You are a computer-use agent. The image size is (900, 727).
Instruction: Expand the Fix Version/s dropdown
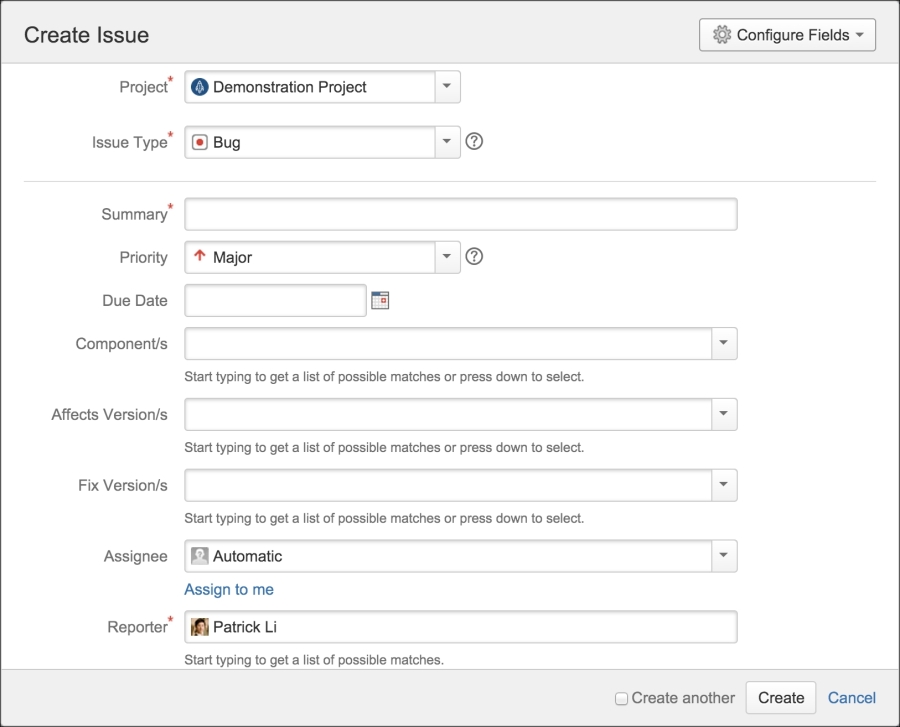[723, 485]
